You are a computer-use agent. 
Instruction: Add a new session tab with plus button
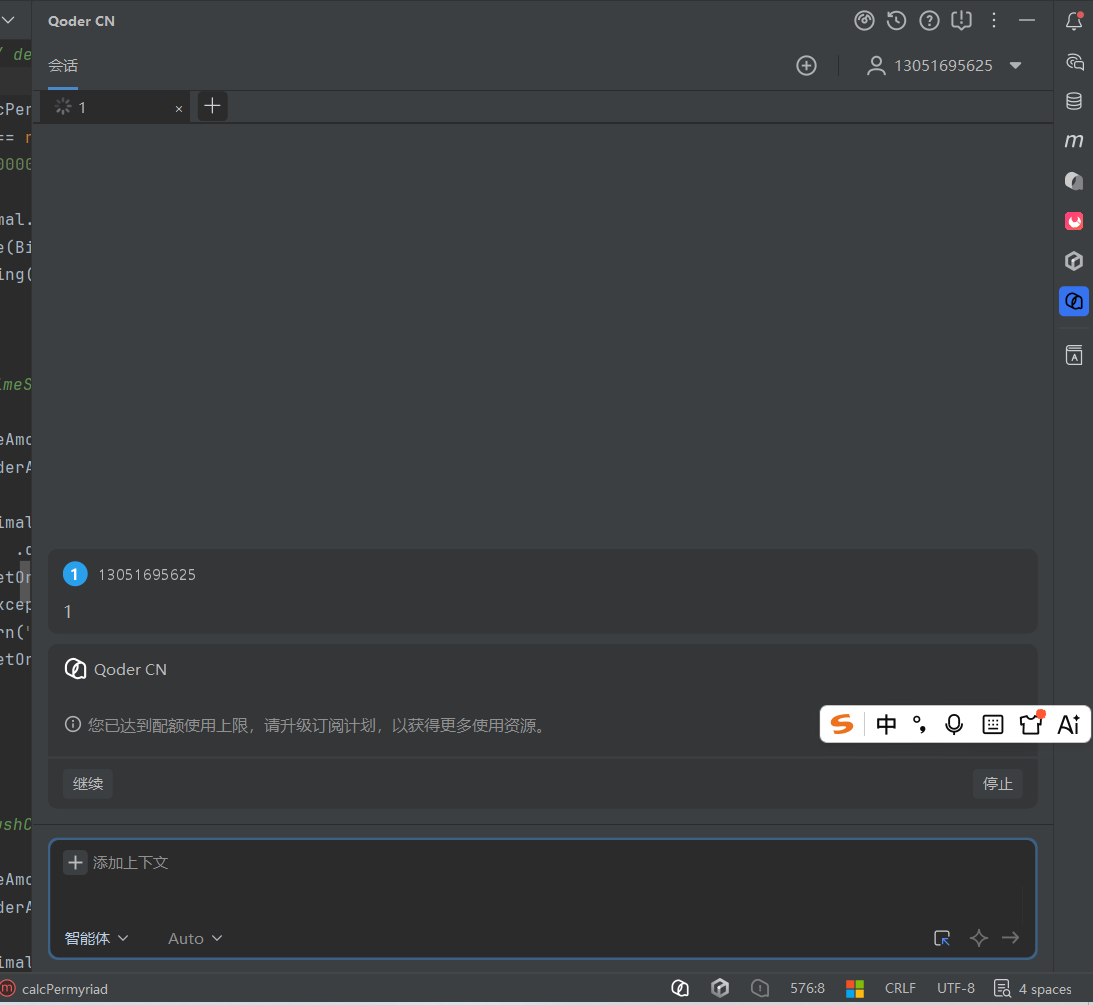213,106
